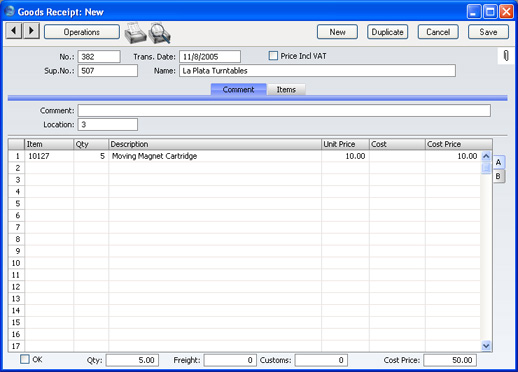The height and width of the screenshot is (372, 518).
Task: Go to the next record arrow
Action: tap(31, 31)
